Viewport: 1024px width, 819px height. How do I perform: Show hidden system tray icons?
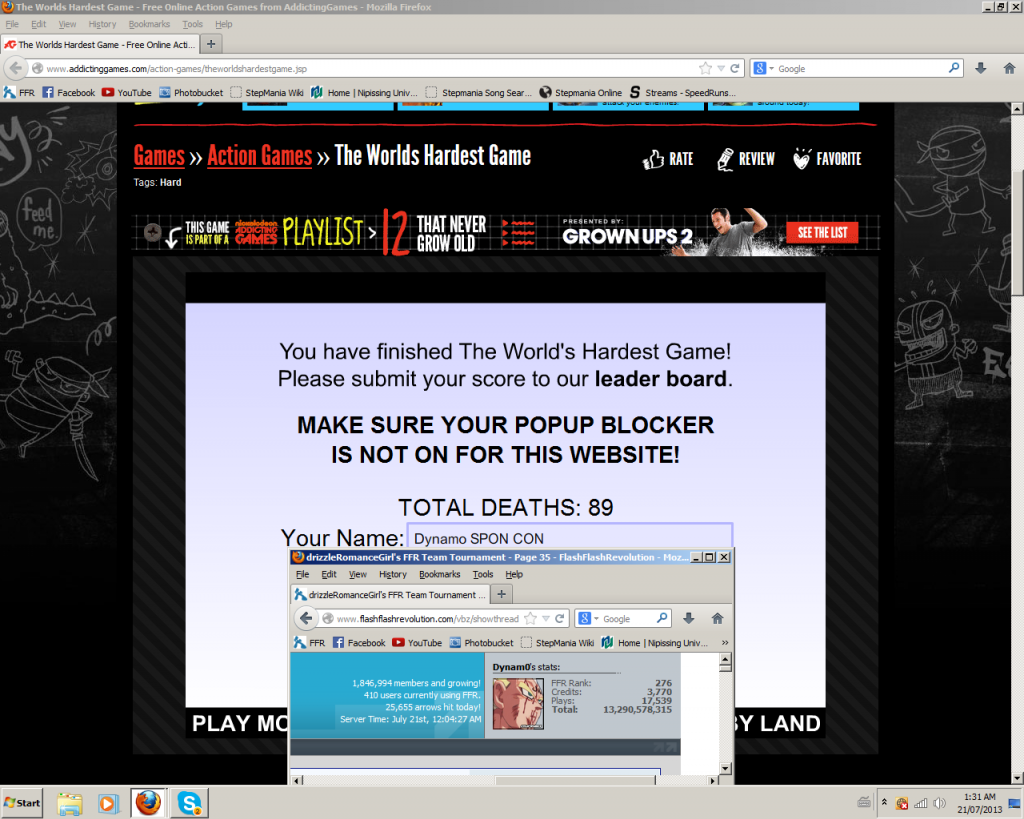click(x=884, y=802)
